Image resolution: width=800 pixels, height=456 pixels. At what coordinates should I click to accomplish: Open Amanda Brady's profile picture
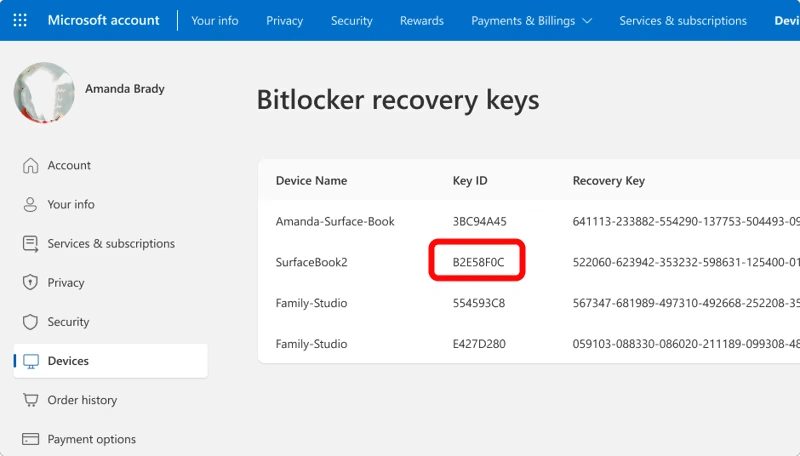[x=44, y=93]
